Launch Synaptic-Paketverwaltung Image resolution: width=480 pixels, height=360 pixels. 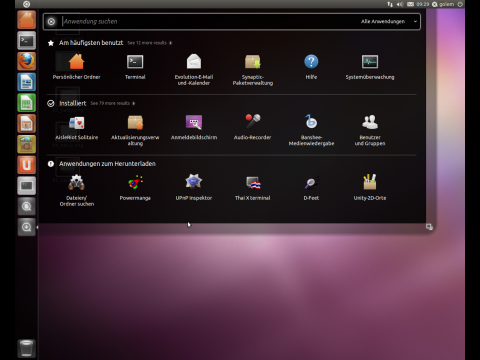click(253, 69)
